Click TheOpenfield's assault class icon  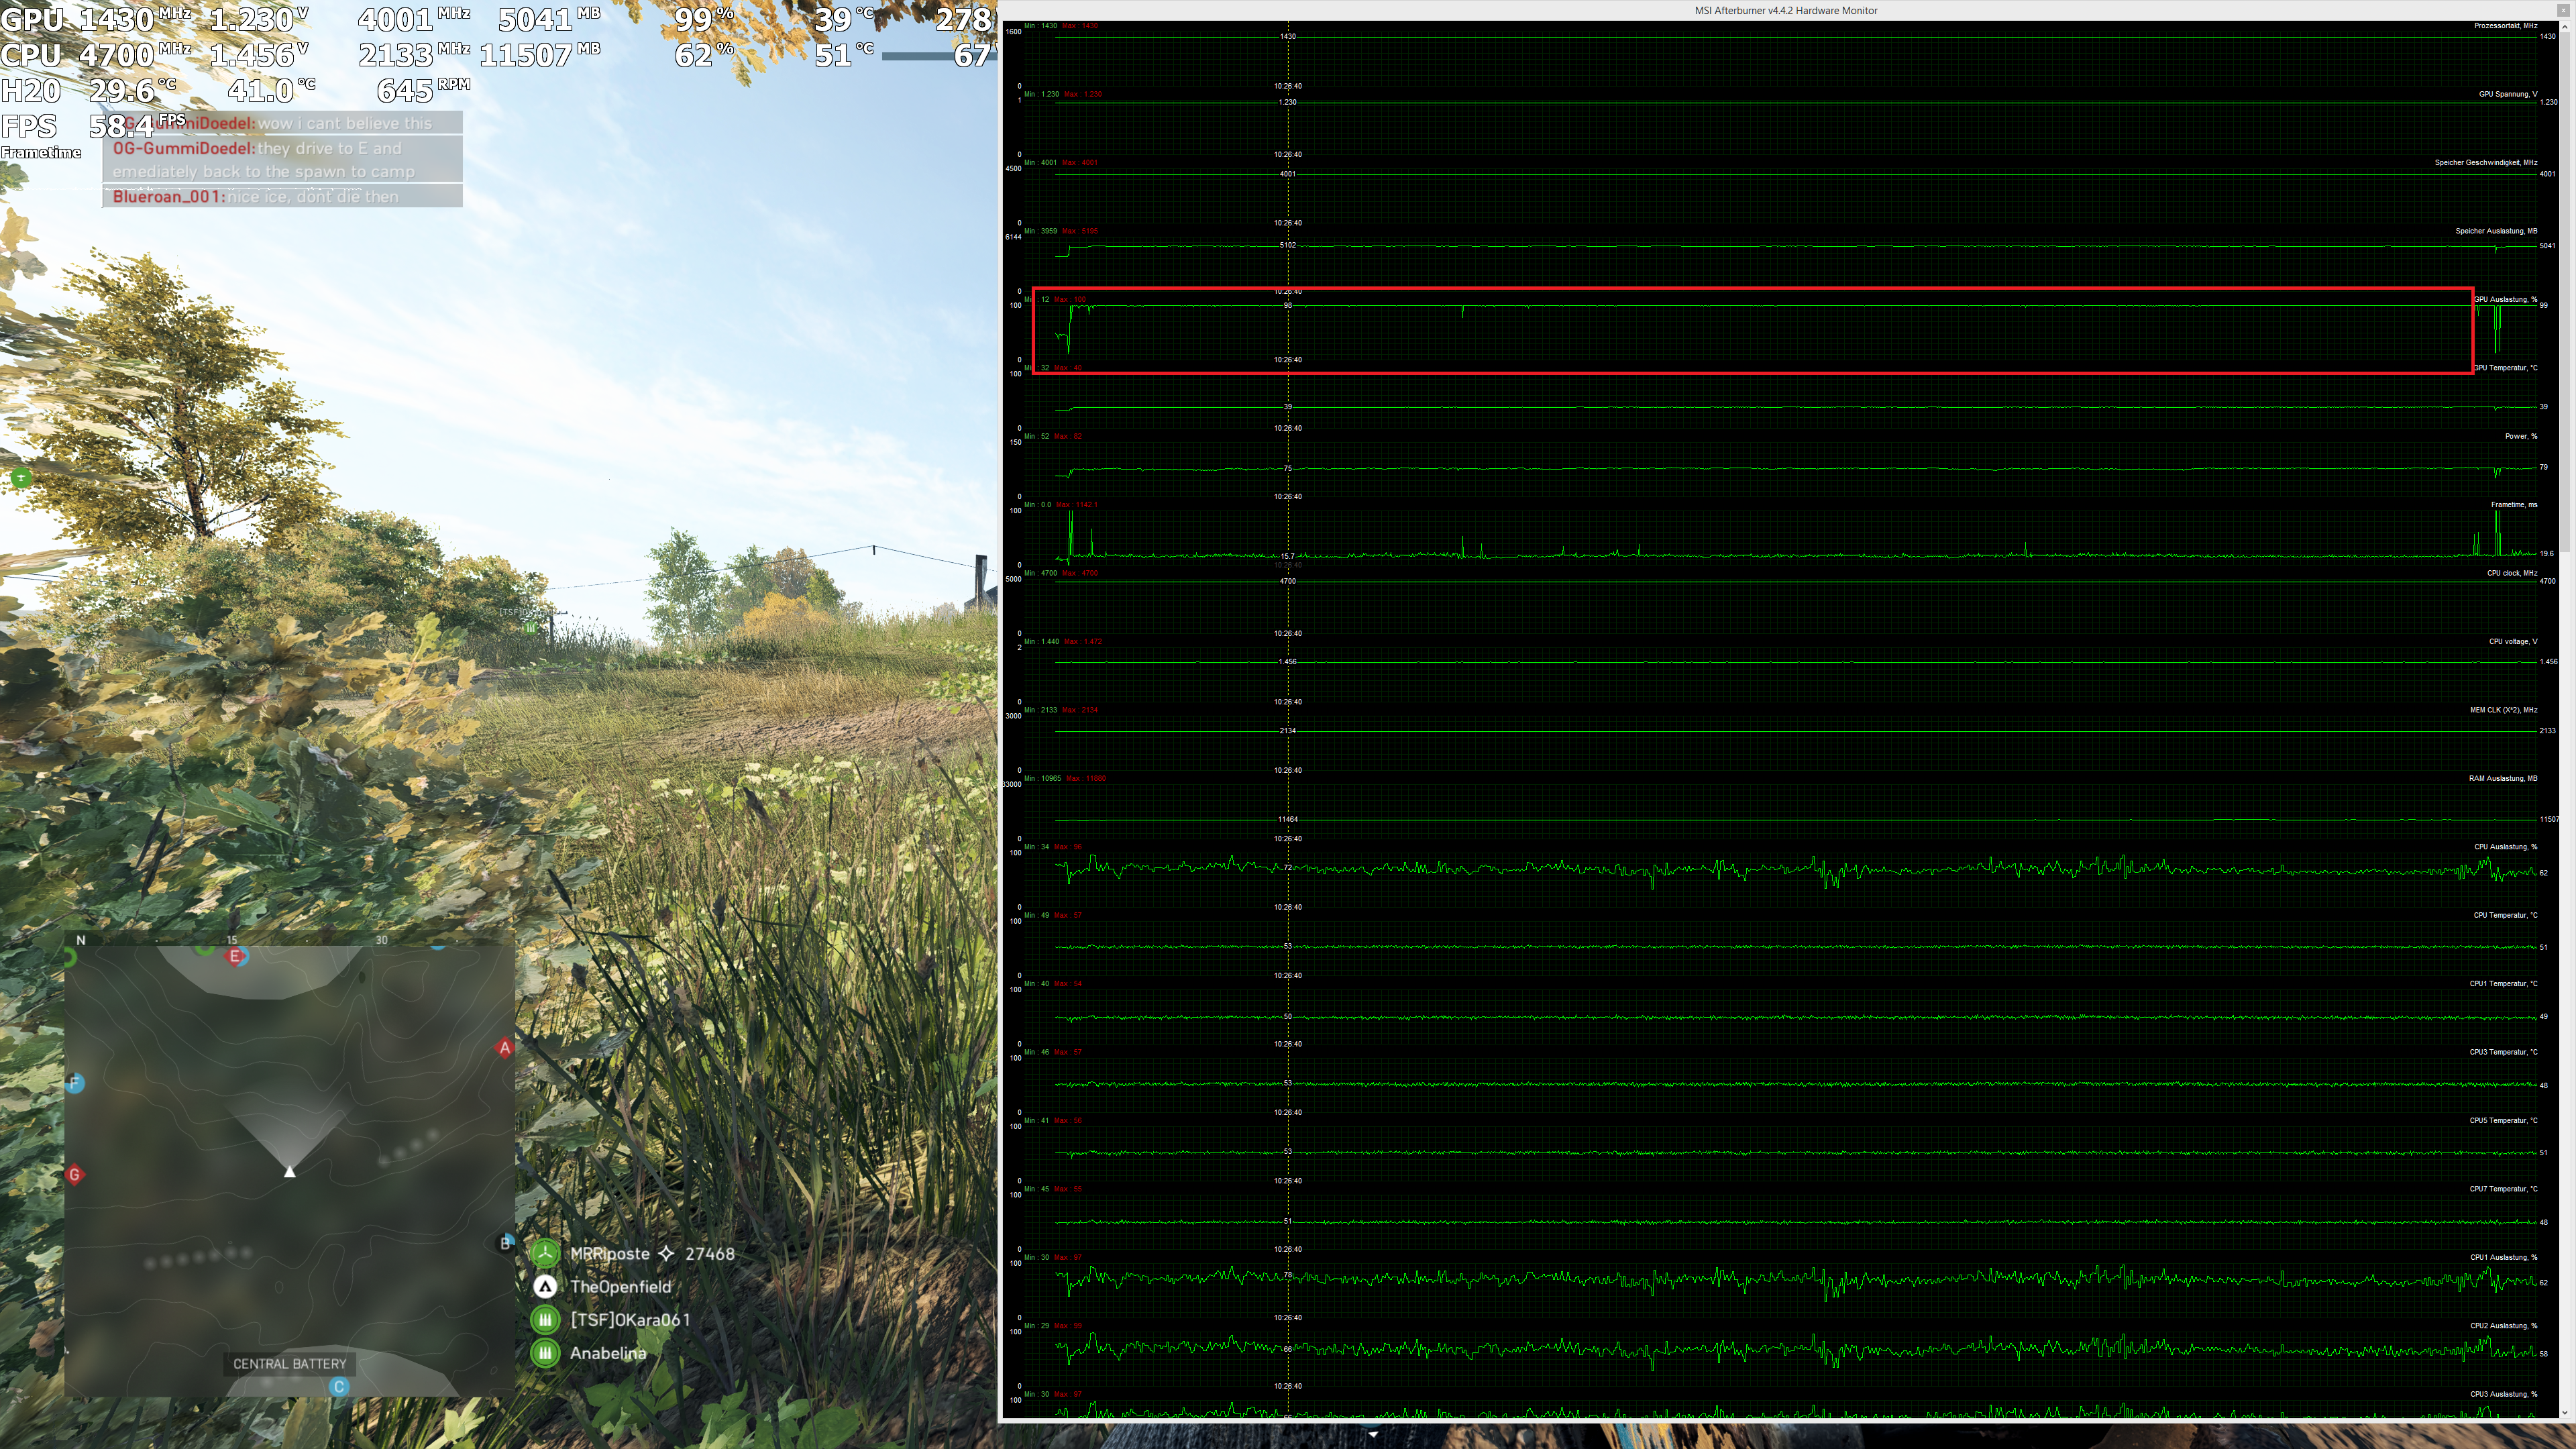pos(545,1286)
